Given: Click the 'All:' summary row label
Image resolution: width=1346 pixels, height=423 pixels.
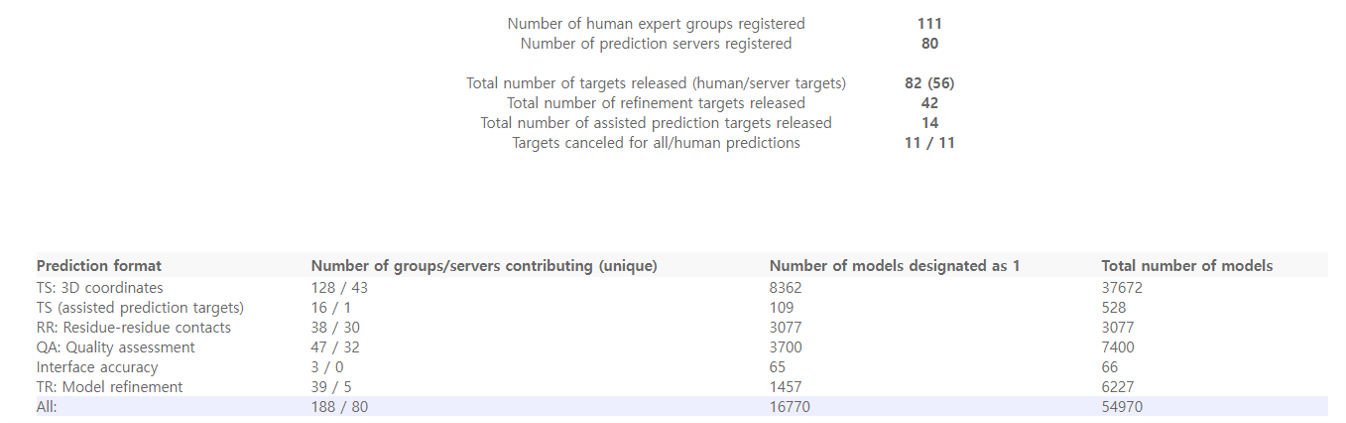Looking at the screenshot, I should (x=47, y=407).
